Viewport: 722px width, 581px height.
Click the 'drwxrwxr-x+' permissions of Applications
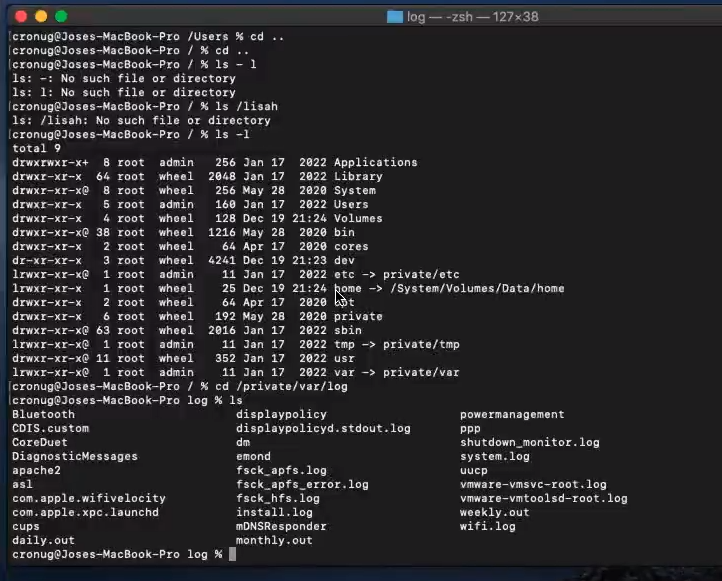tap(51, 163)
